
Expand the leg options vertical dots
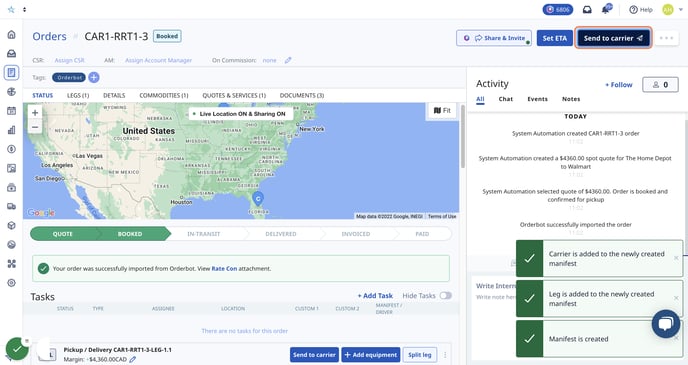(x=445, y=354)
